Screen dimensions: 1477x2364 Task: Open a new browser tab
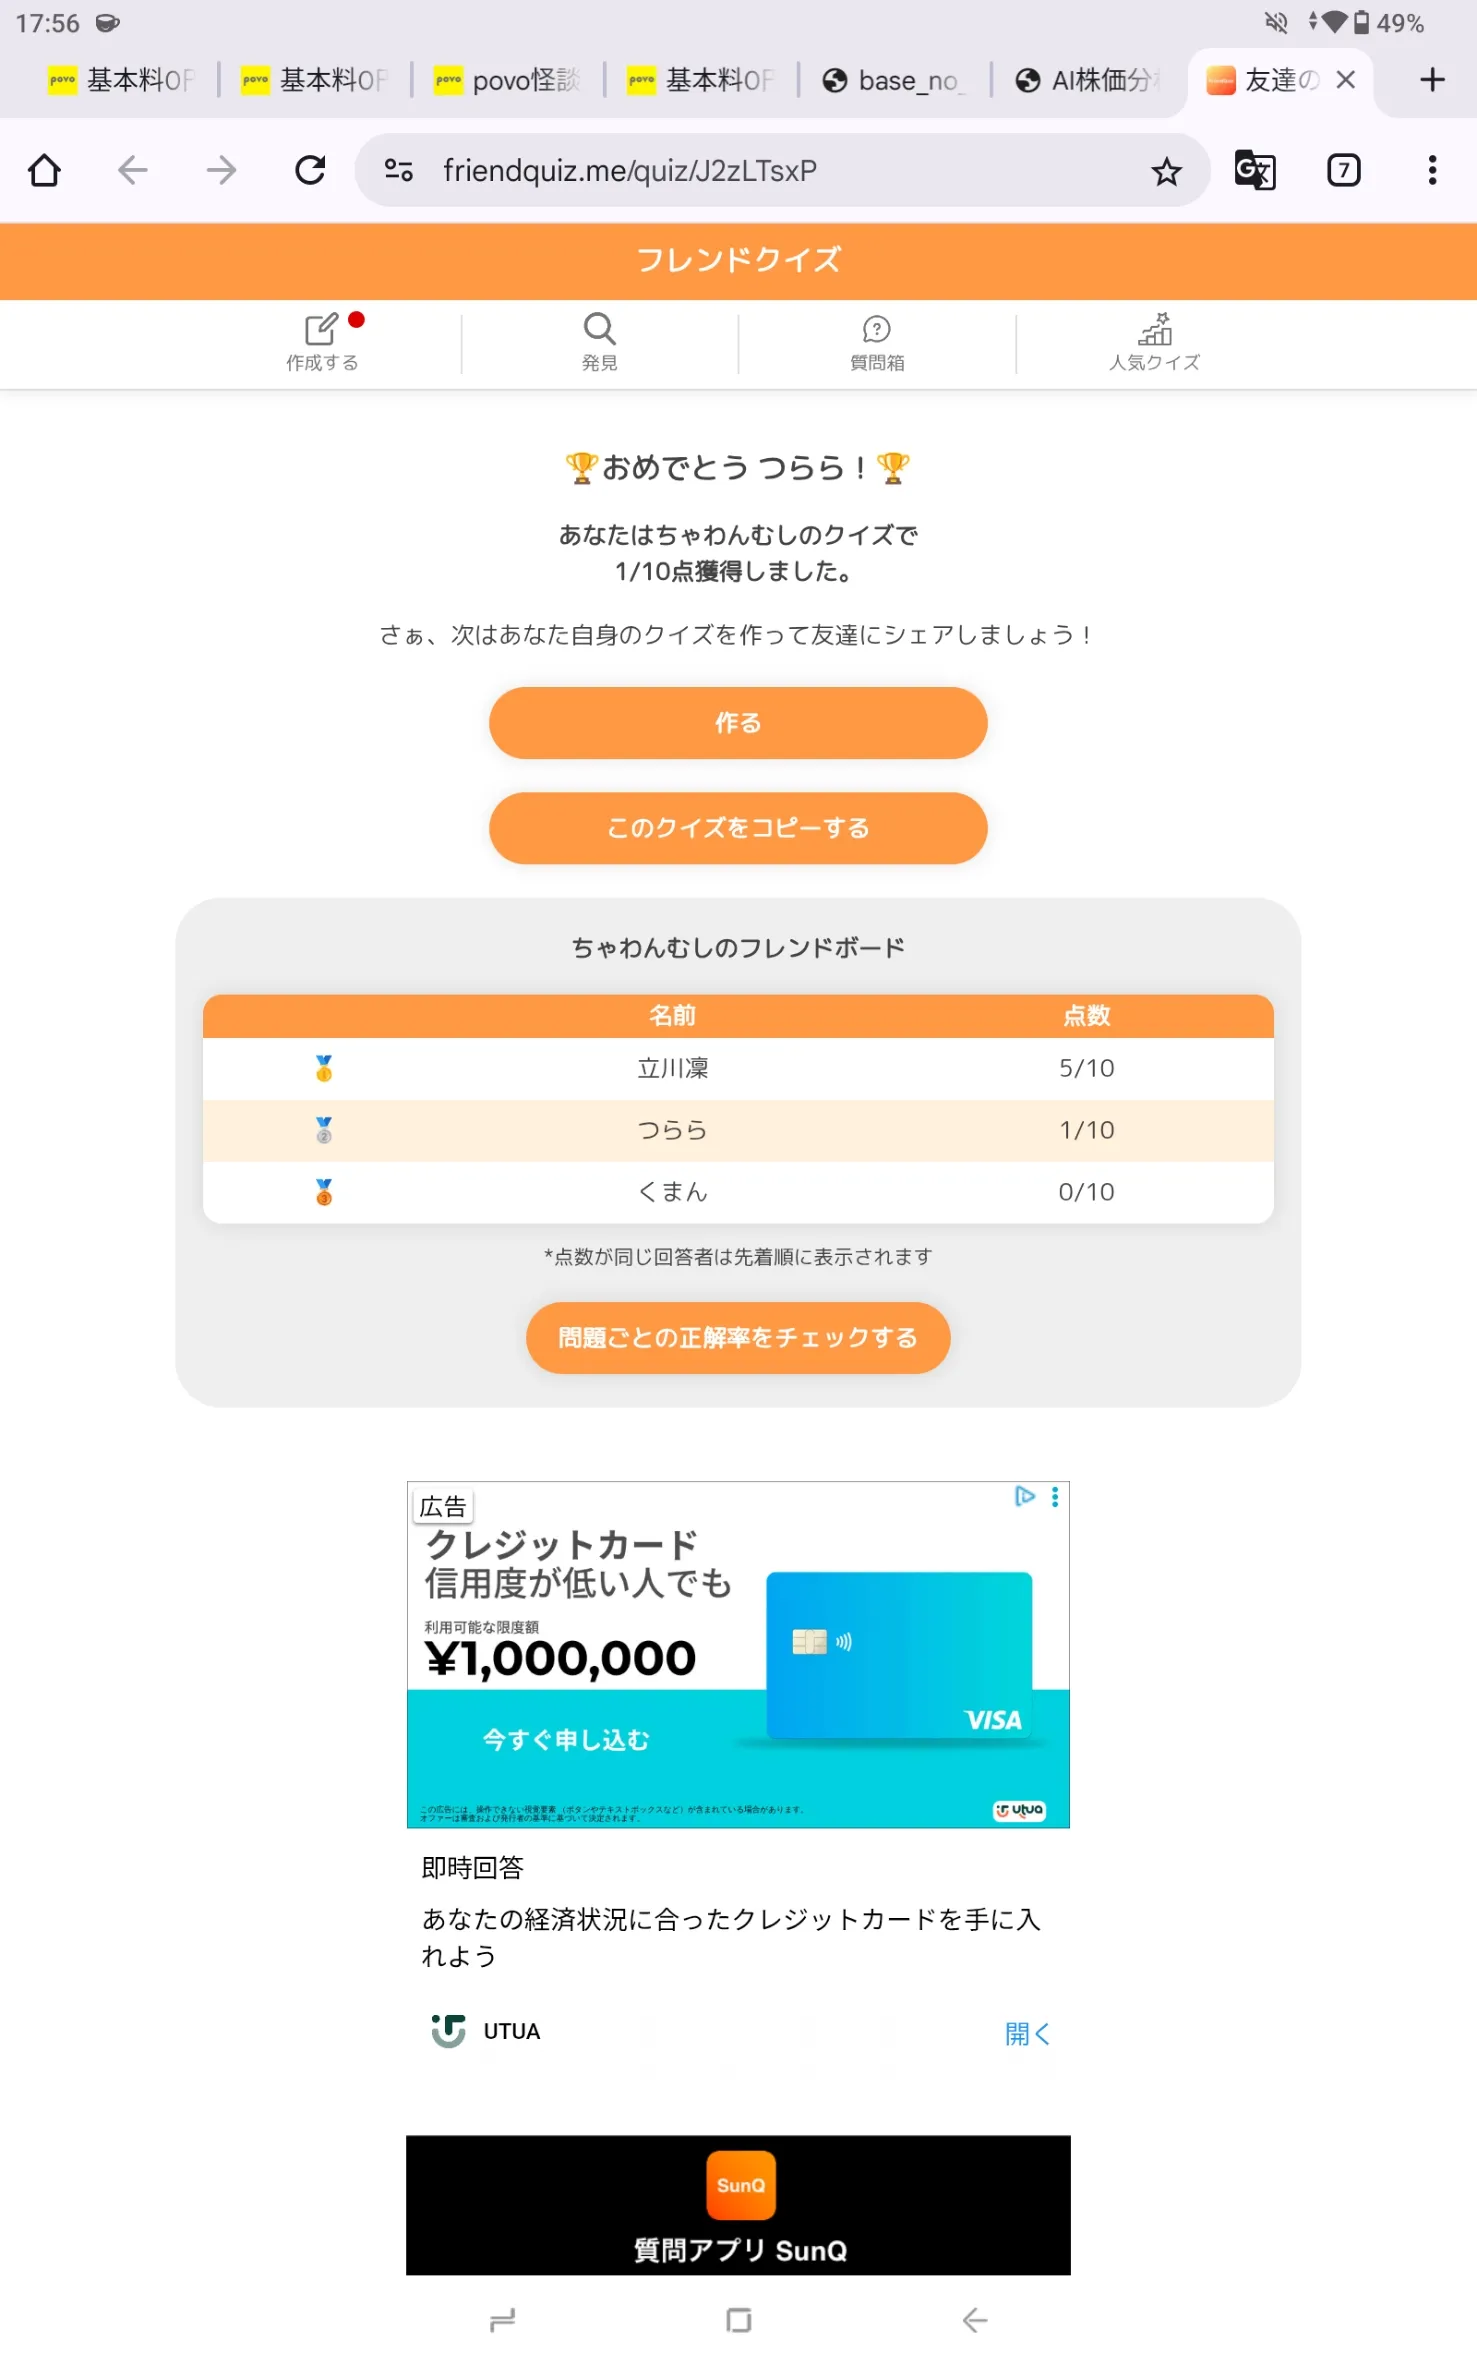click(1432, 80)
